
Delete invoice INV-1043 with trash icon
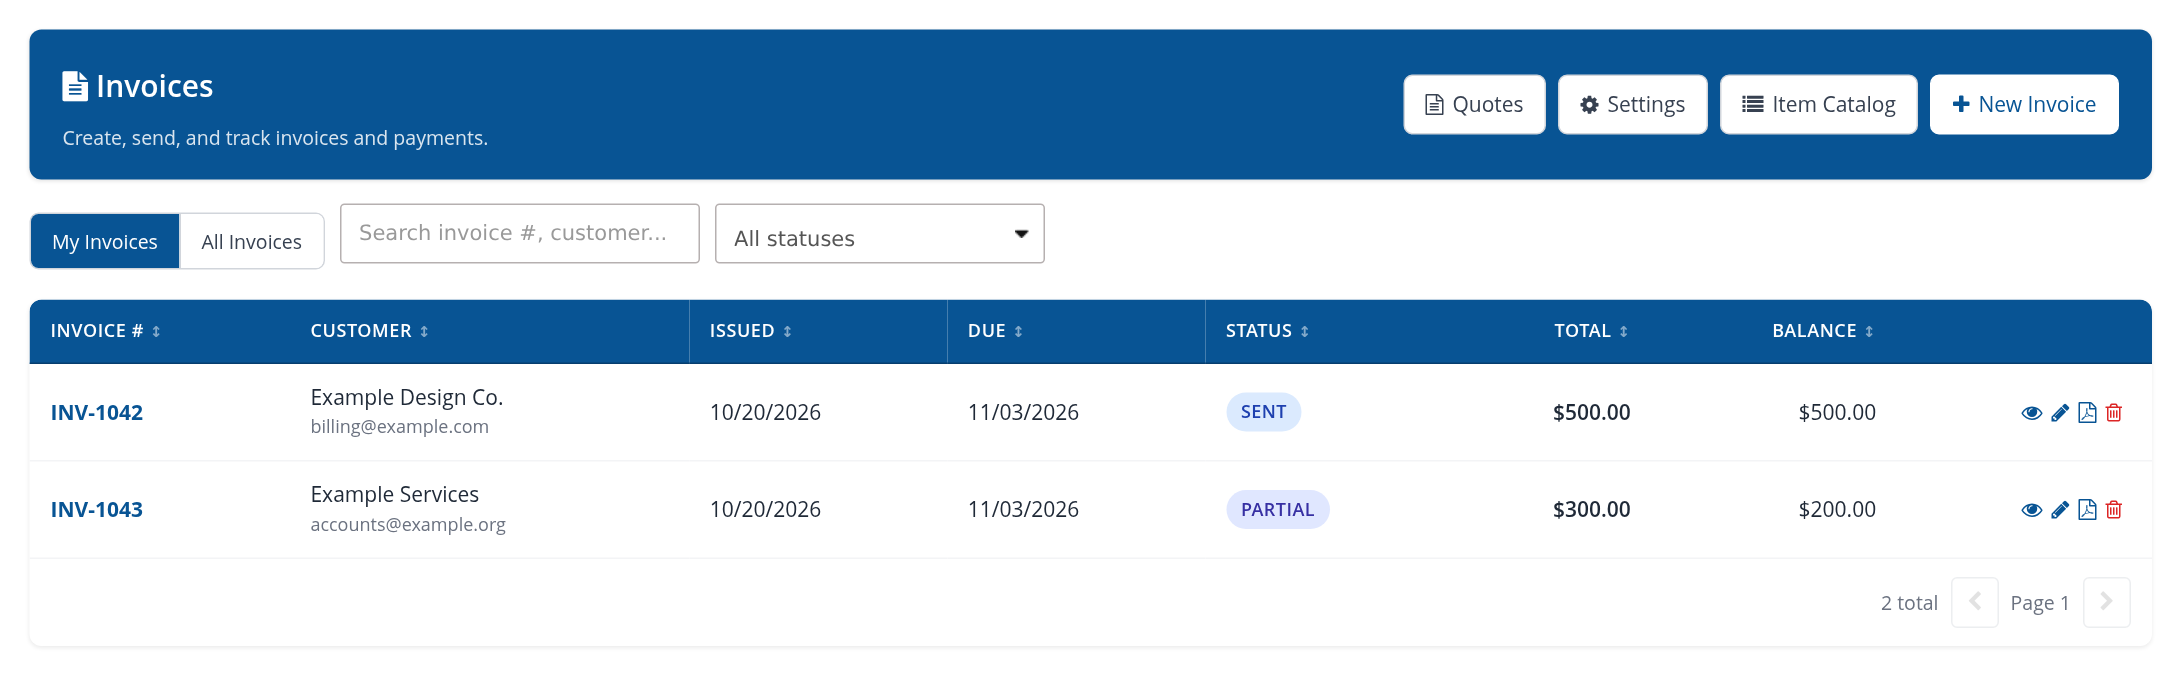click(2114, 510)
